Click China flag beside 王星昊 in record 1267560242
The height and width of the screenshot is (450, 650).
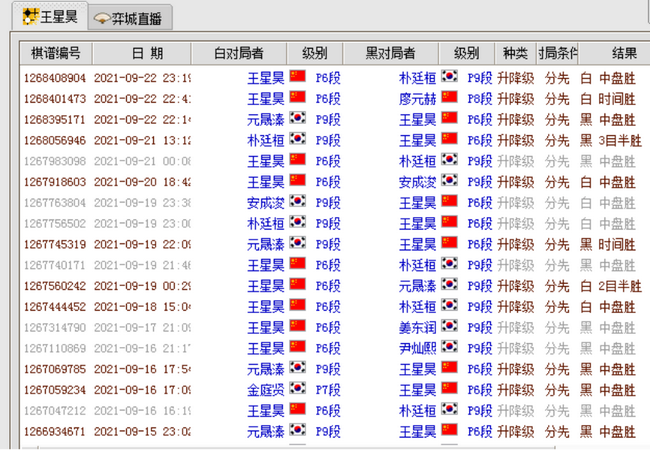298,285
